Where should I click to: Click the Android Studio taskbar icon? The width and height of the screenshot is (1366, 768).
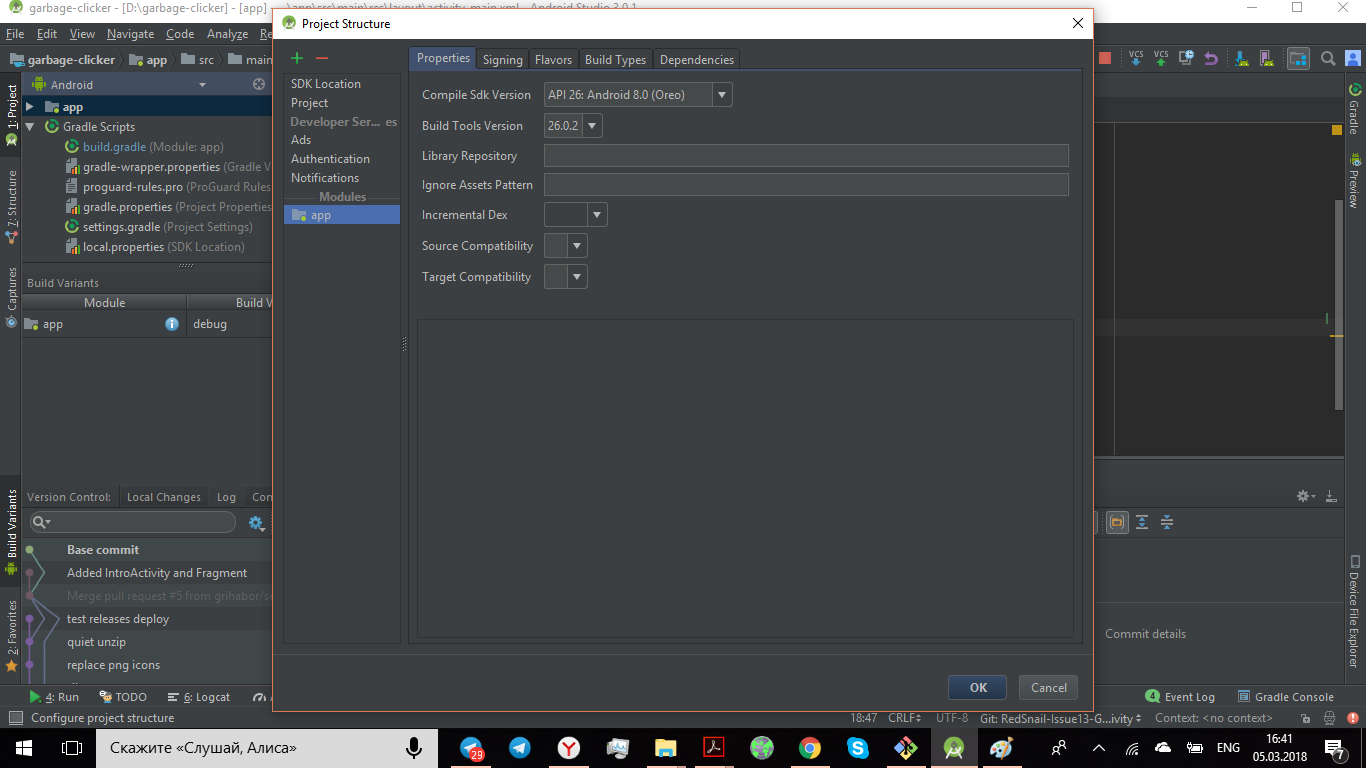(954, 748)
